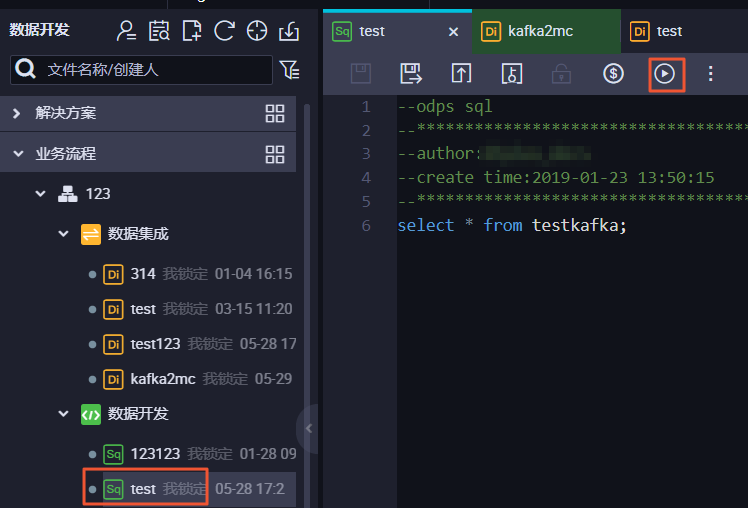Click the Di icon of the test123 node

click(113, 344)
